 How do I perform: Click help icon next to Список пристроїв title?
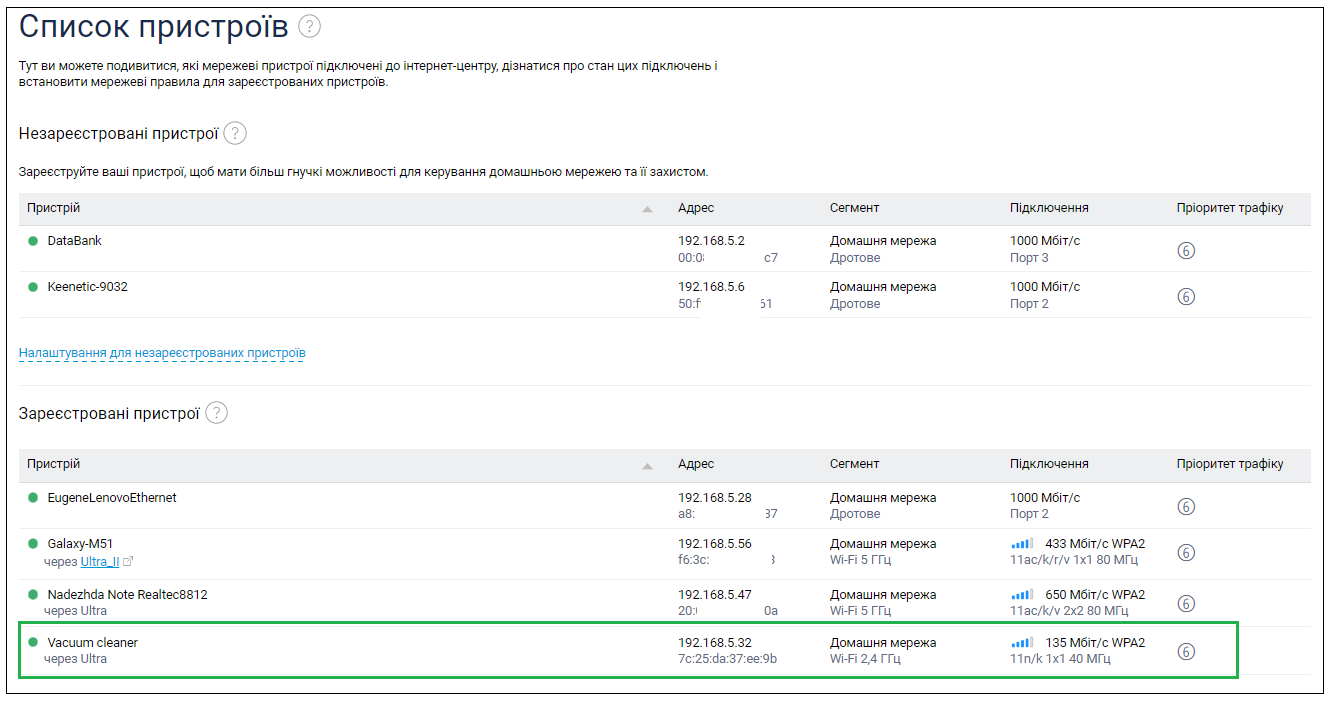[x=310, y=27]
